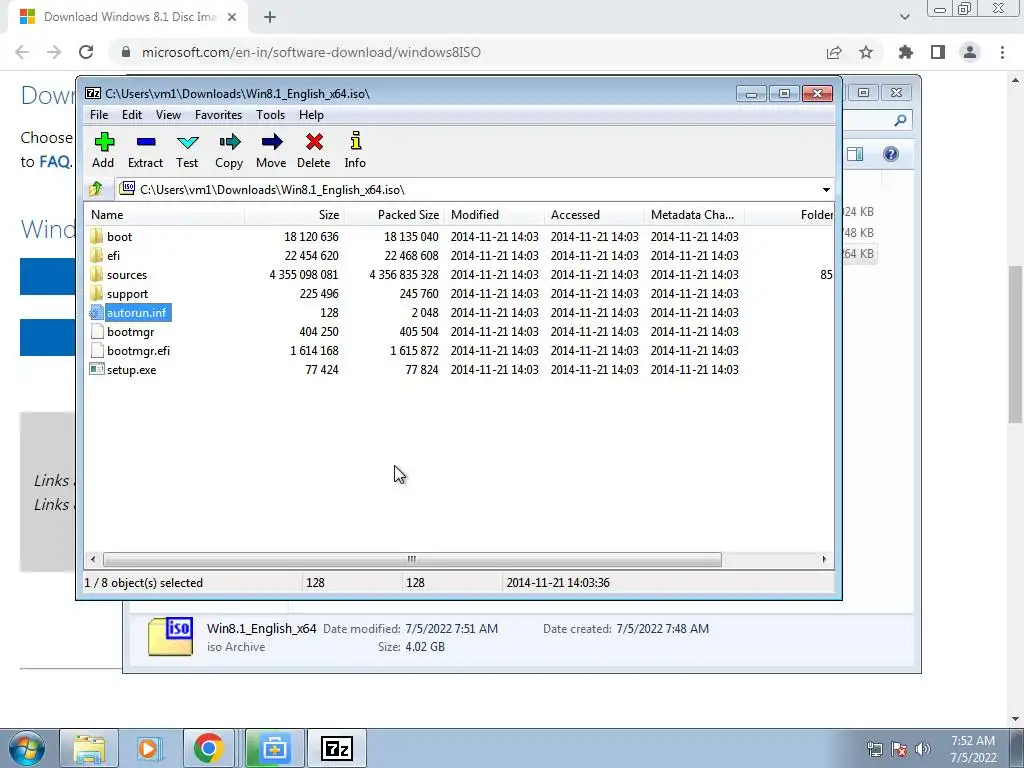Open a new Chrome tab
Screen dimensions: 1024x768
pyautogui.click(x=270, y=18)
